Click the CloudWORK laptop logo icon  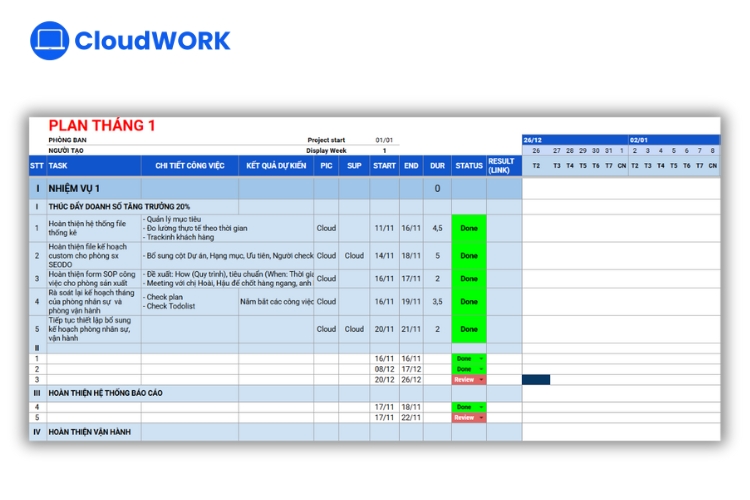coord(49,41)
